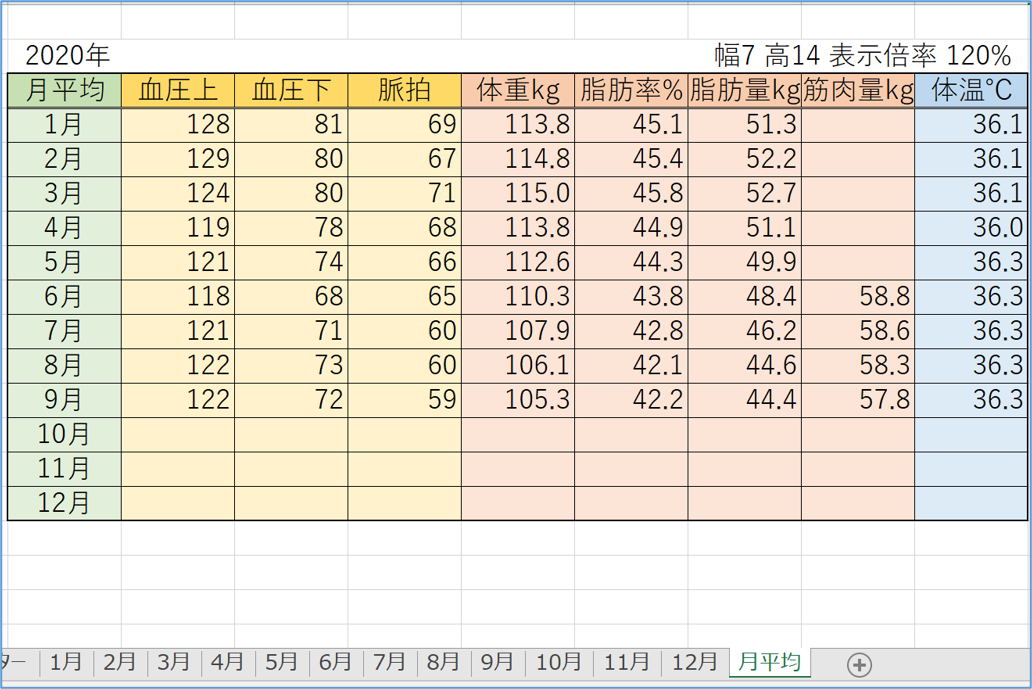This screenshot has width=1032, height=689.
Task: Select fat amount value 49.9
Action: pos(744,262)
